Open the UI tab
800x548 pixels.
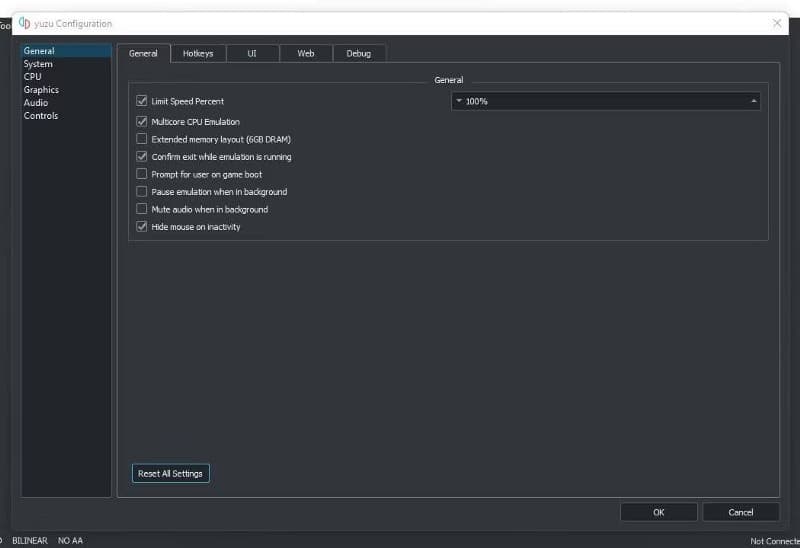pyautogui.click(x=252, y=54)
